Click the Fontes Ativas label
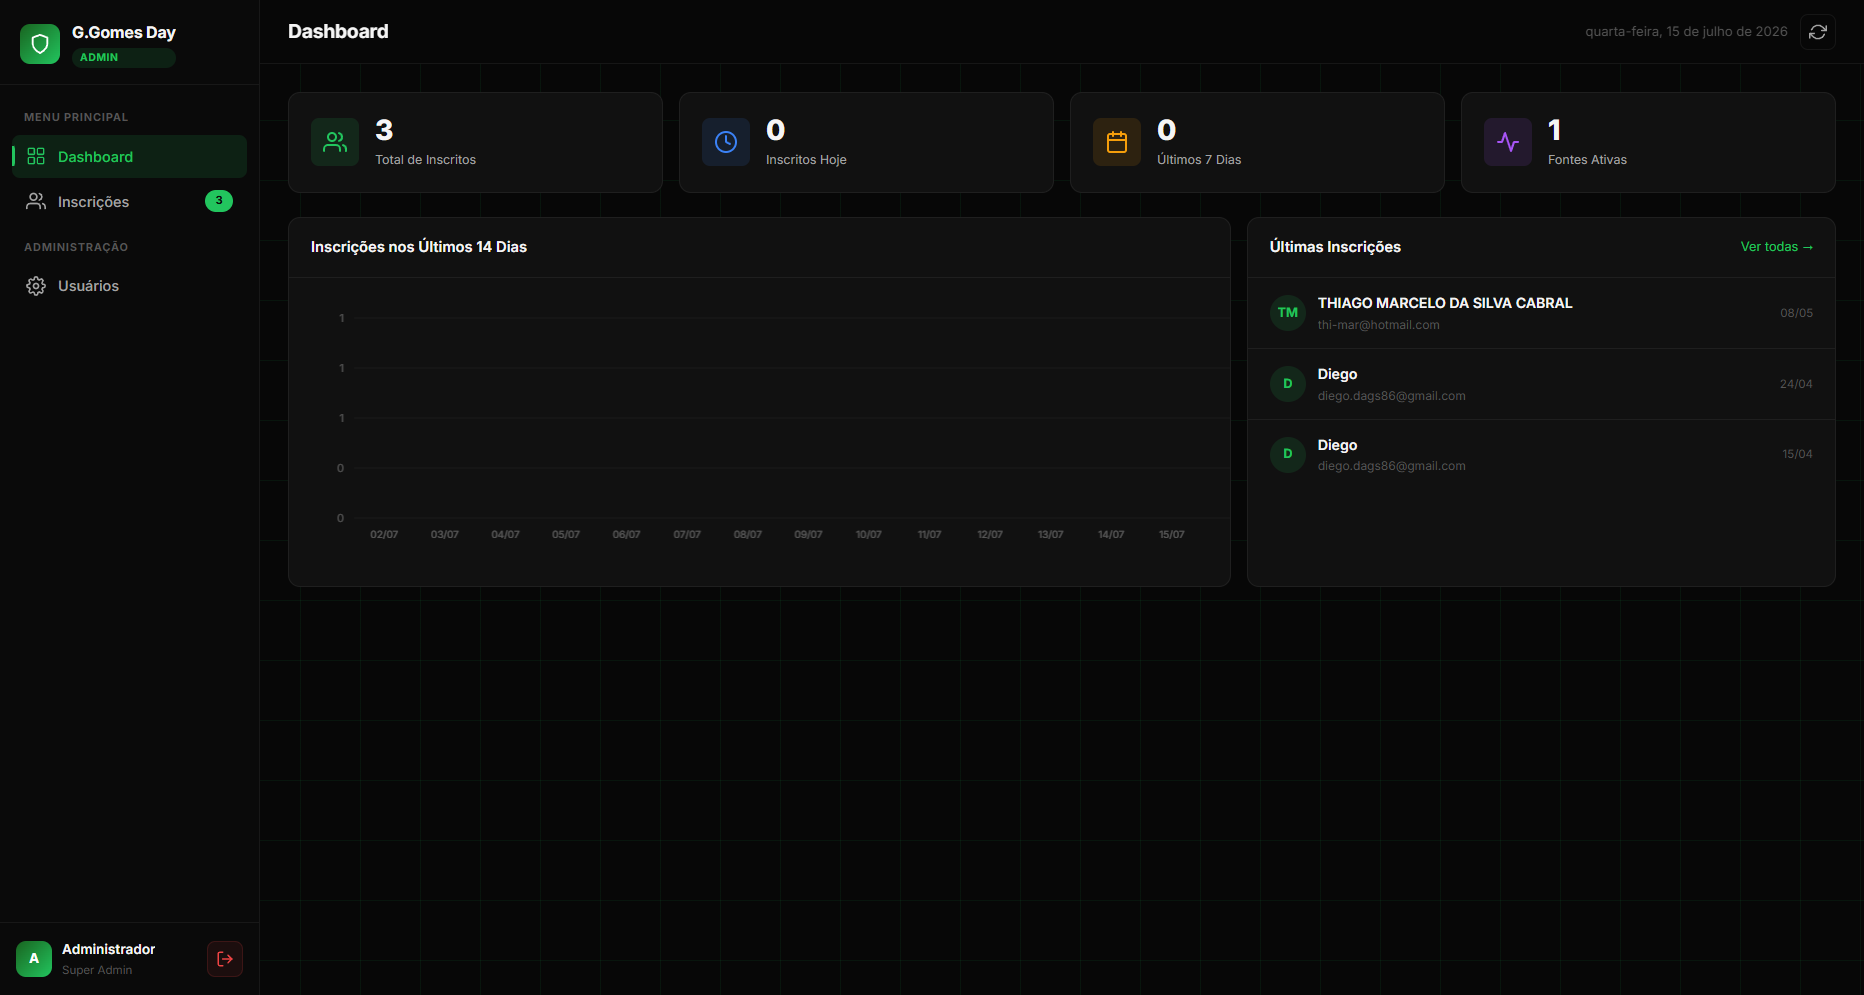This screenshot has height=995, width=1864. pyautogui.click(x=1587, y=160)
